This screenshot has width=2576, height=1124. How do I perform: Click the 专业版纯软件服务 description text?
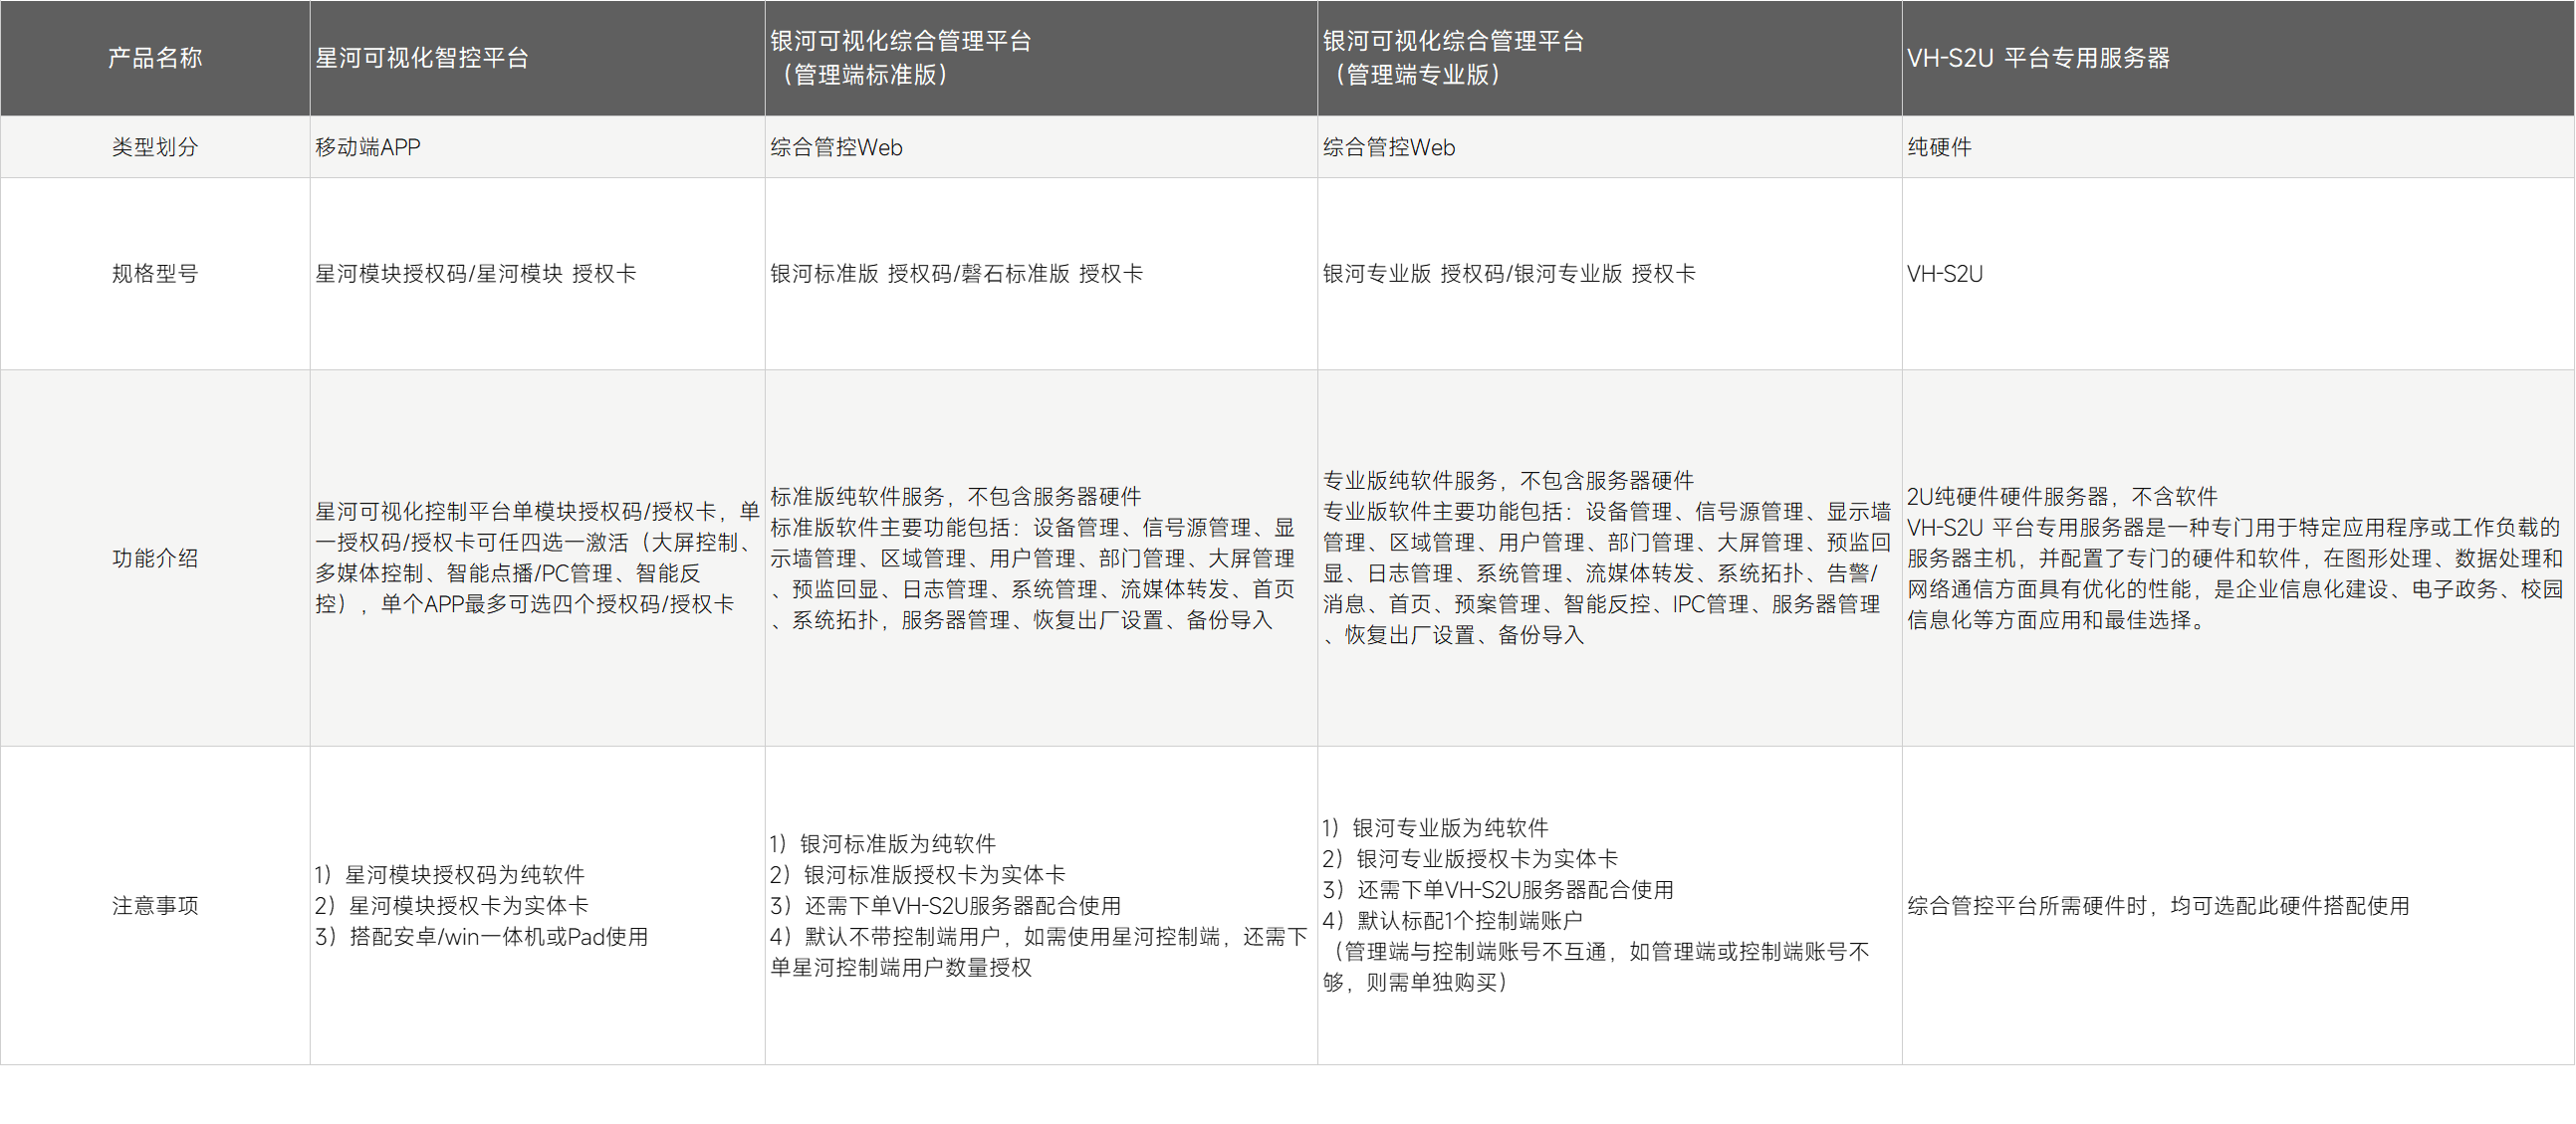pyautogui.click(x=1507, y=481)
